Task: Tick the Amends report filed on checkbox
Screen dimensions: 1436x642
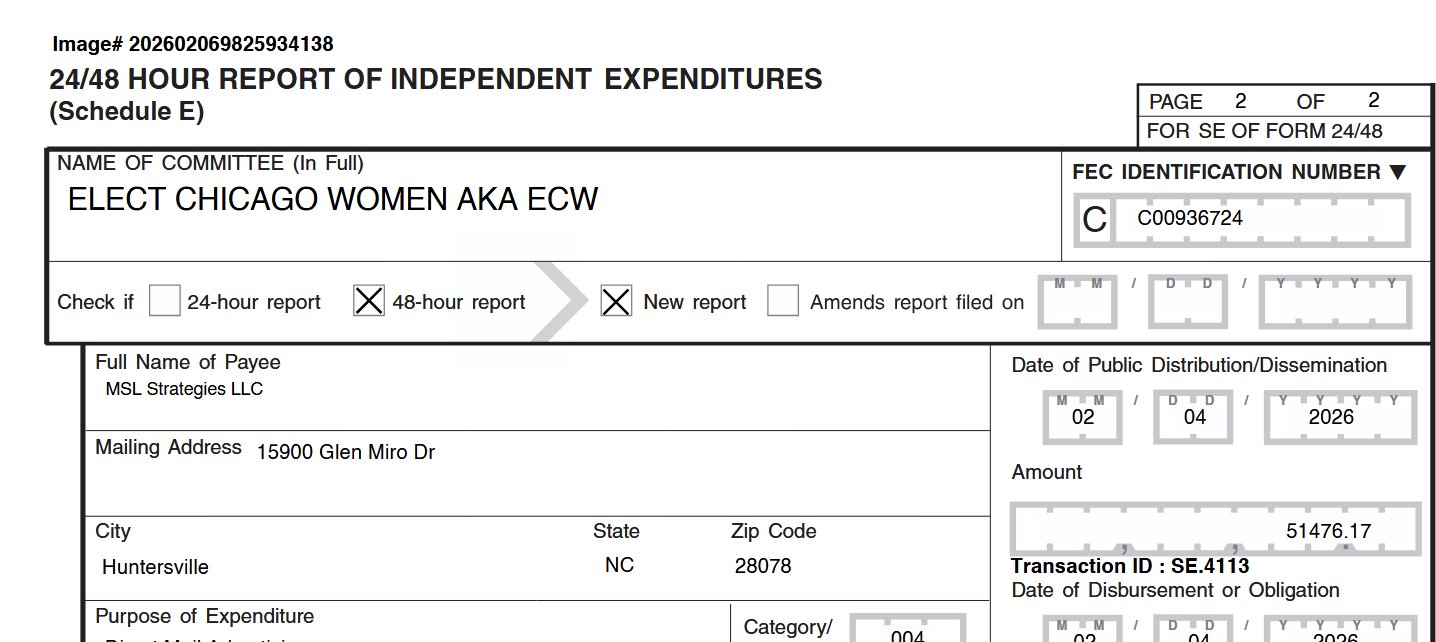Action: click(x=783, y=301)
